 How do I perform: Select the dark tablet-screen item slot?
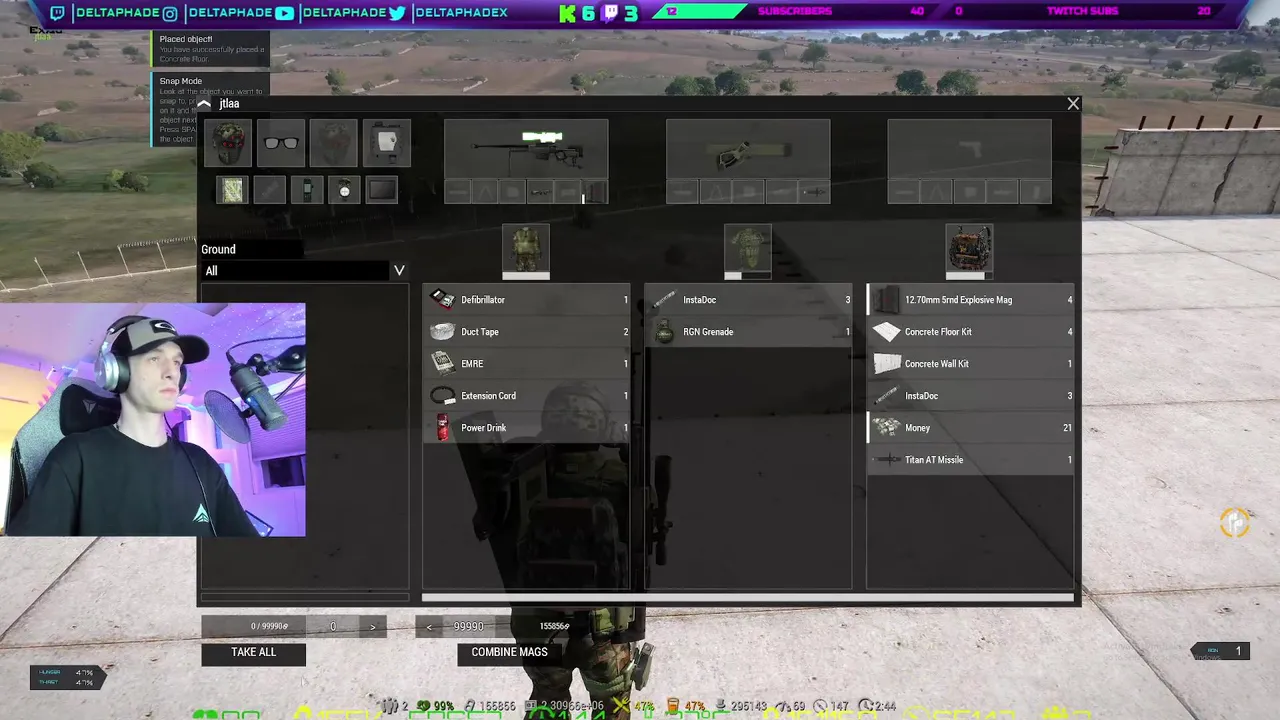click(x=381, y=190)
